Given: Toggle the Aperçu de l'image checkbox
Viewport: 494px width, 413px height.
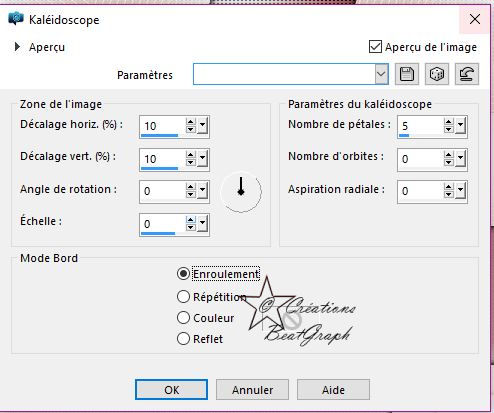Looking at the screenshot, I should pyautogui.click(x=375, y=47).
